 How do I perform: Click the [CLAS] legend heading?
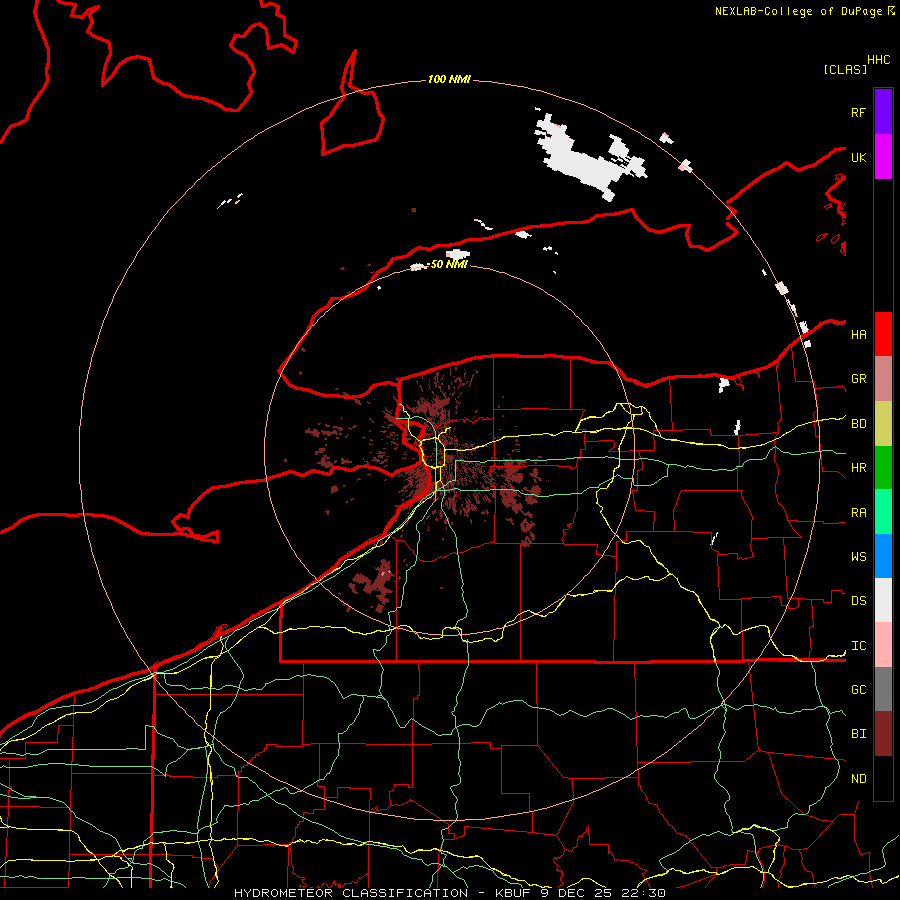click(845, 69)
